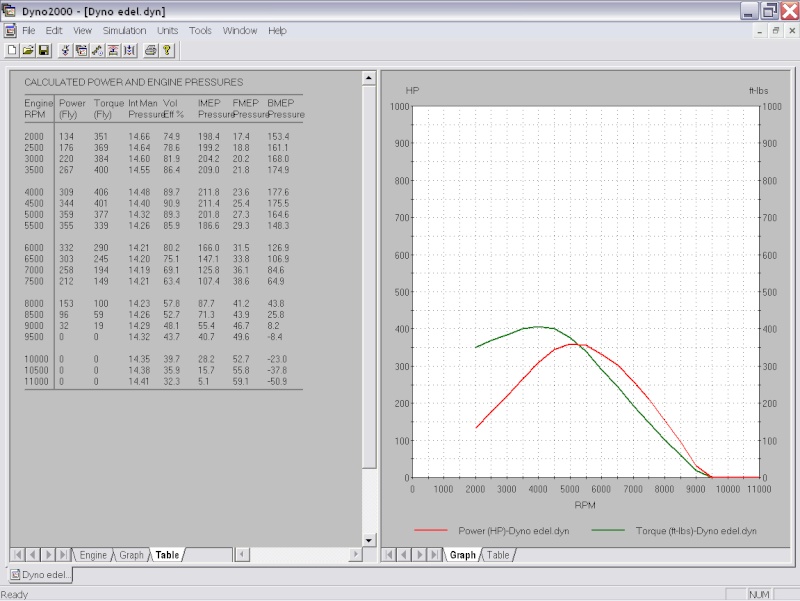Image resolution: width=800 pixels, height=601 pixels.
Task: Click the NUM indicator in status bar
Action: click(x=759, y=594)
